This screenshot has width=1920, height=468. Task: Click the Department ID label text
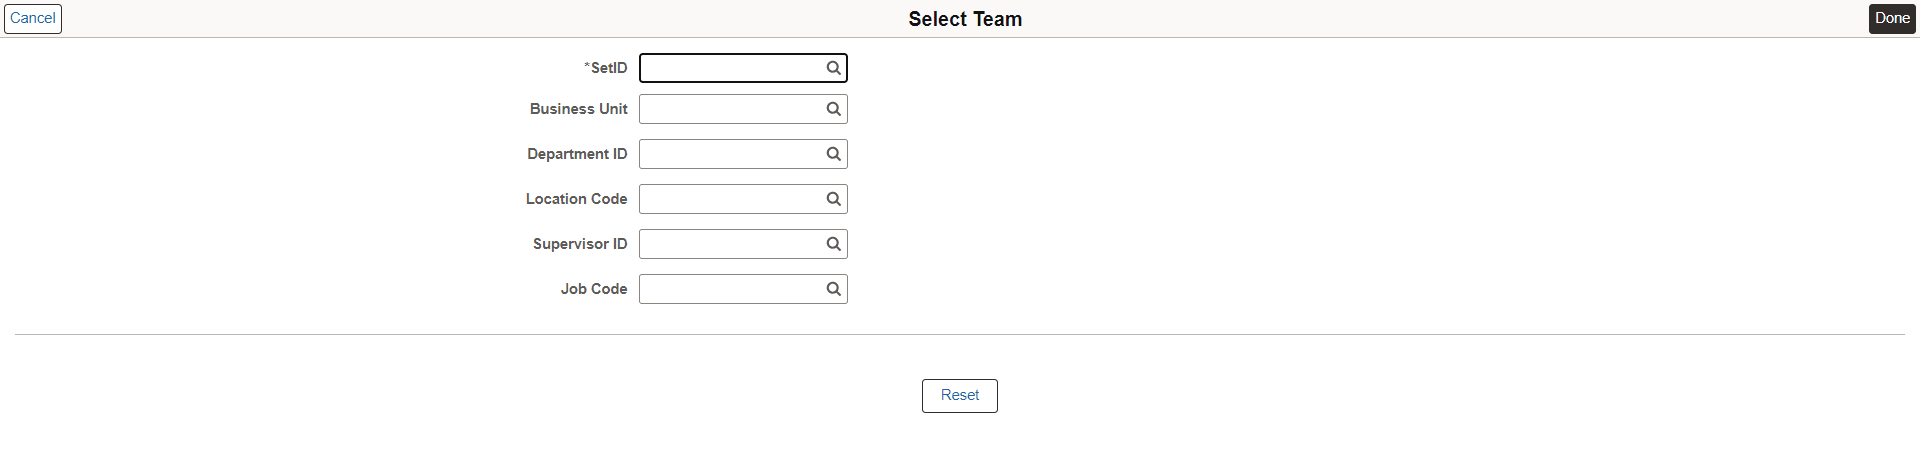tap(577, 154)
